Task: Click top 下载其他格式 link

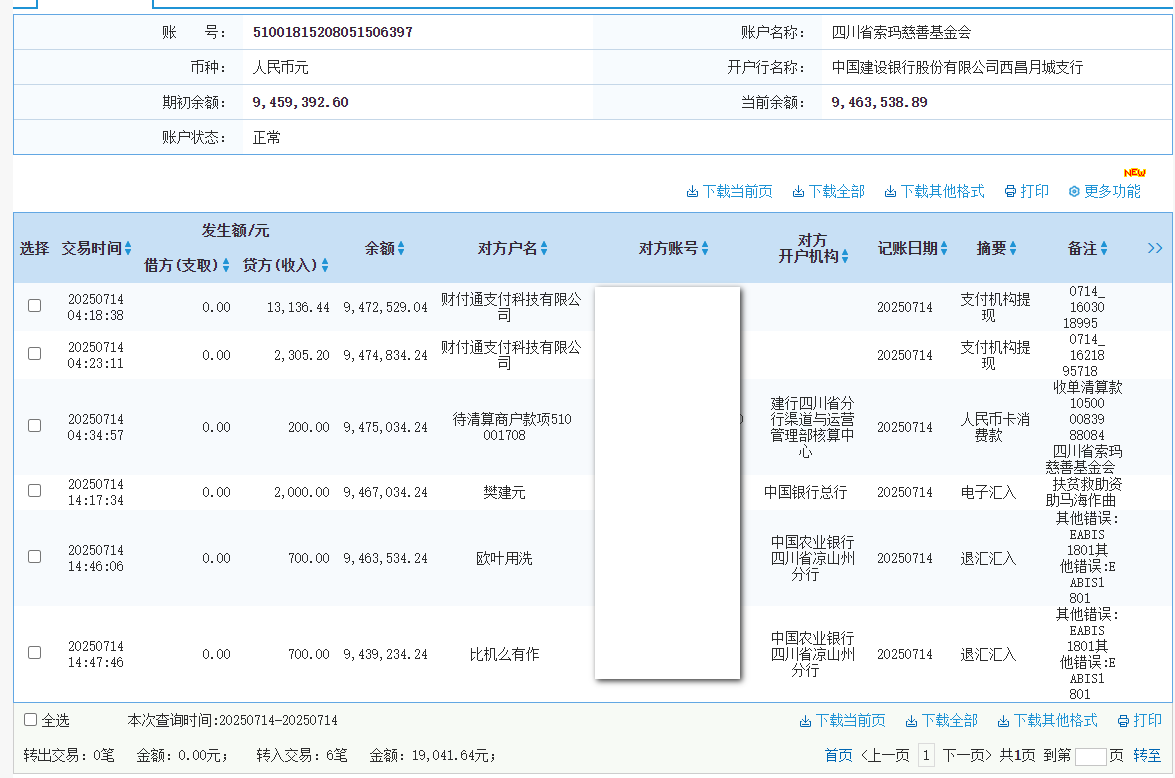Action: click(x=934, y=192)
